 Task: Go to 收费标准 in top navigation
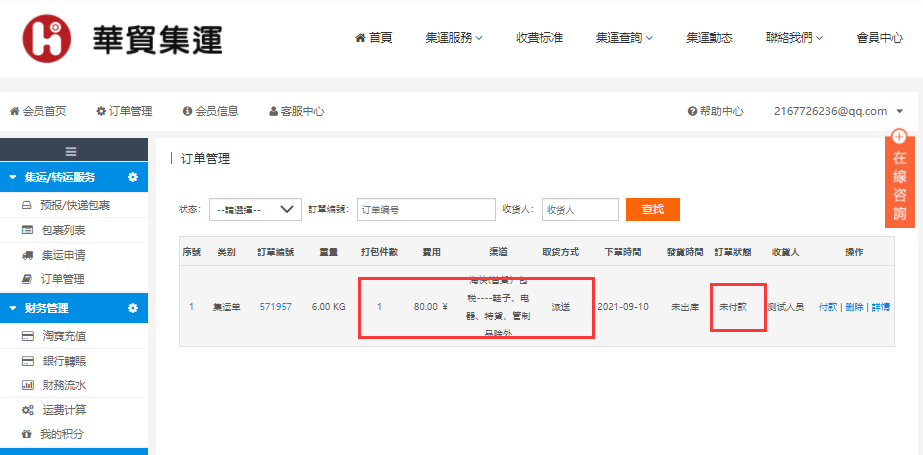point(539,38)
